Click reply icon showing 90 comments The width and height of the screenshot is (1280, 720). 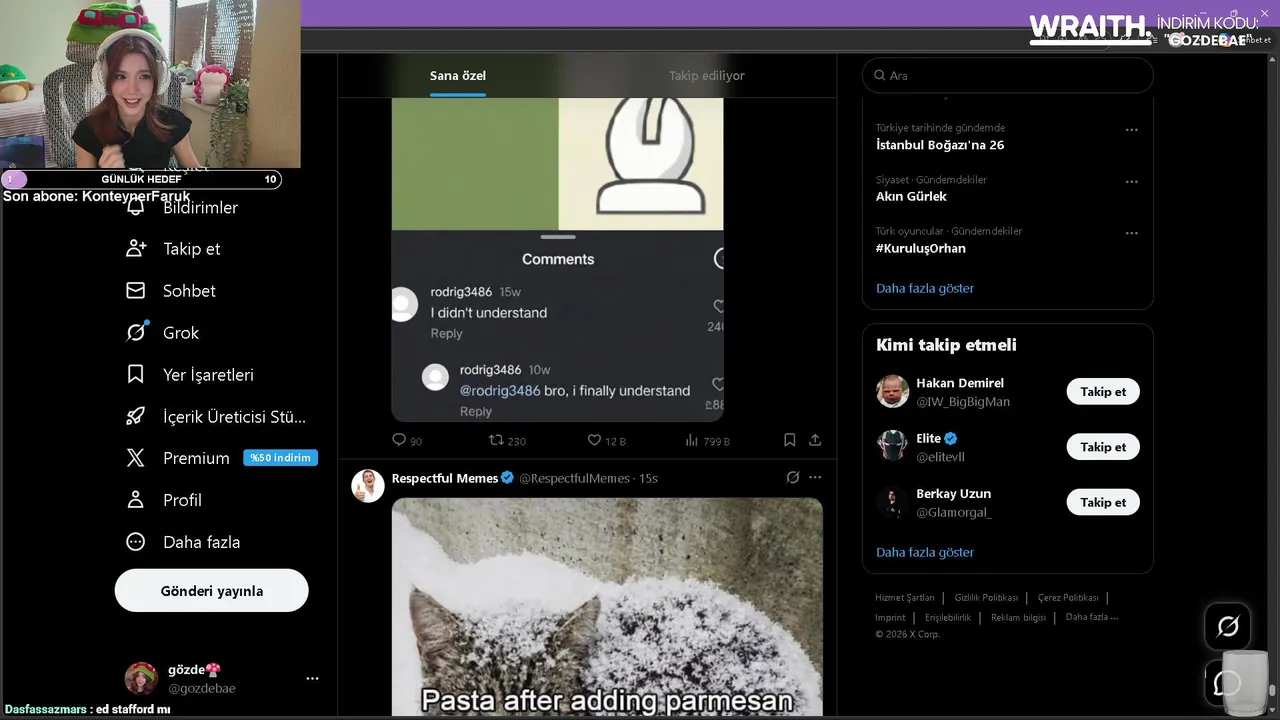coord(399,440)
